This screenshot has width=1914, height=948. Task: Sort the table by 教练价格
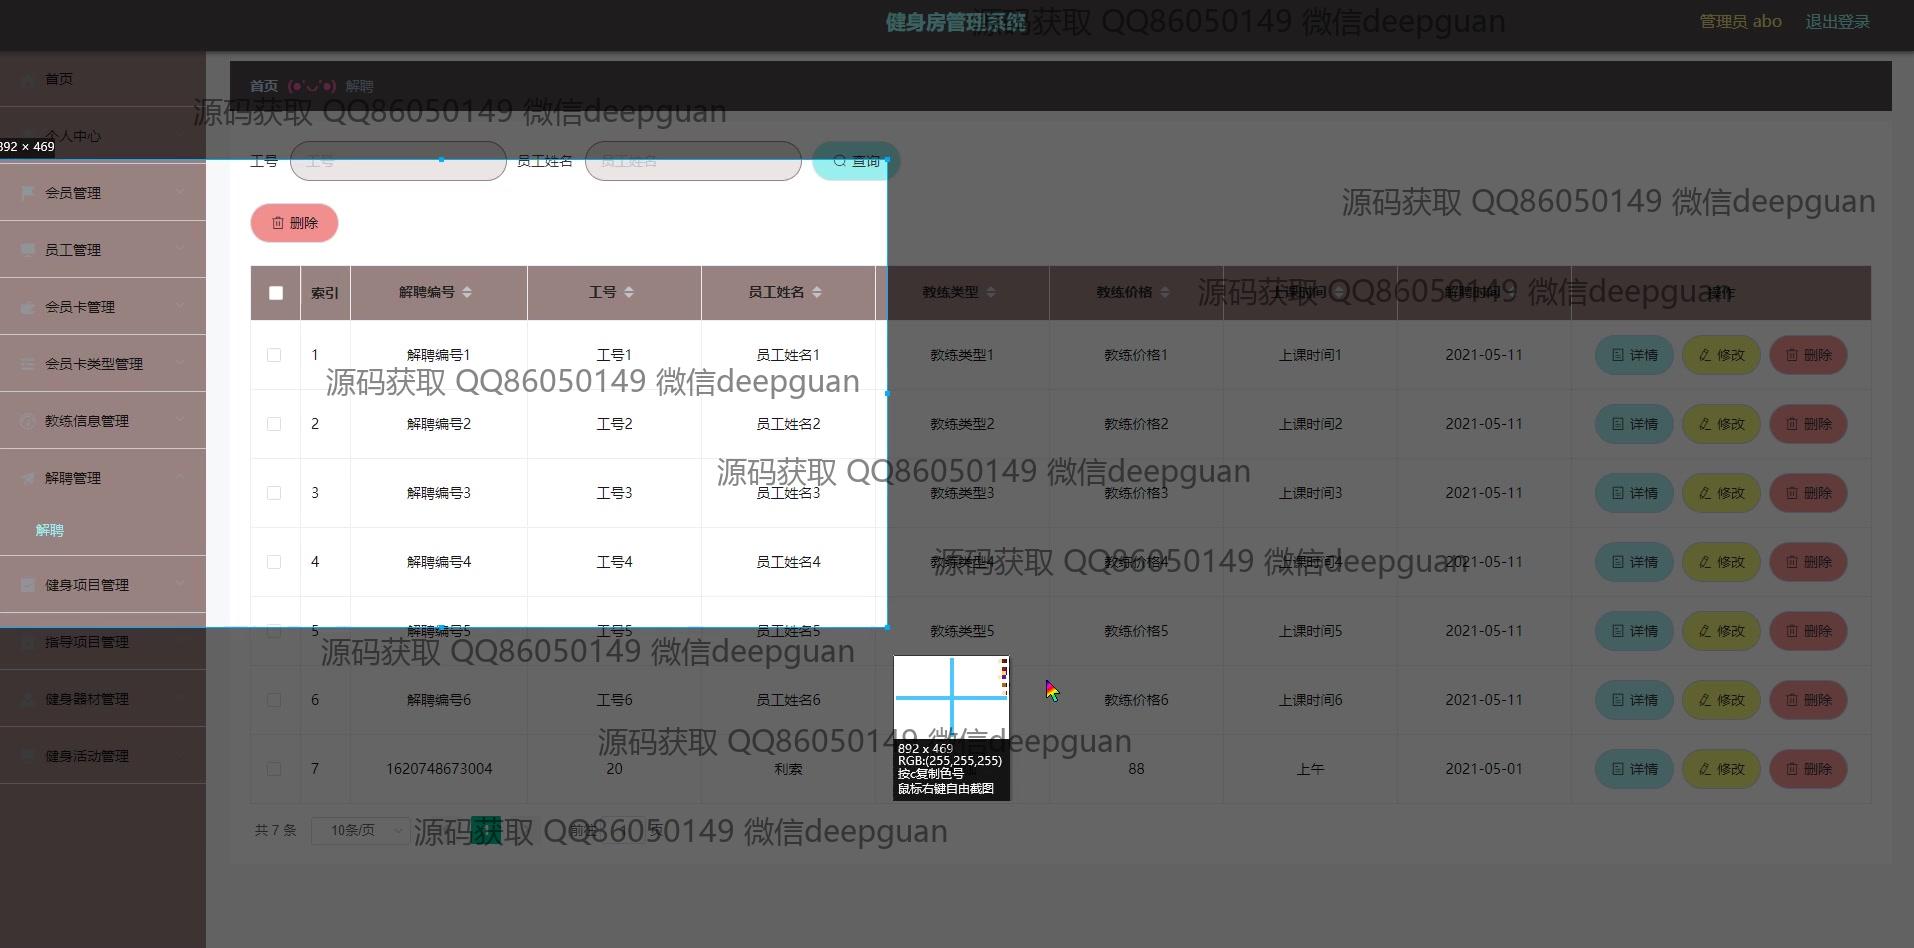(1165, 292)
